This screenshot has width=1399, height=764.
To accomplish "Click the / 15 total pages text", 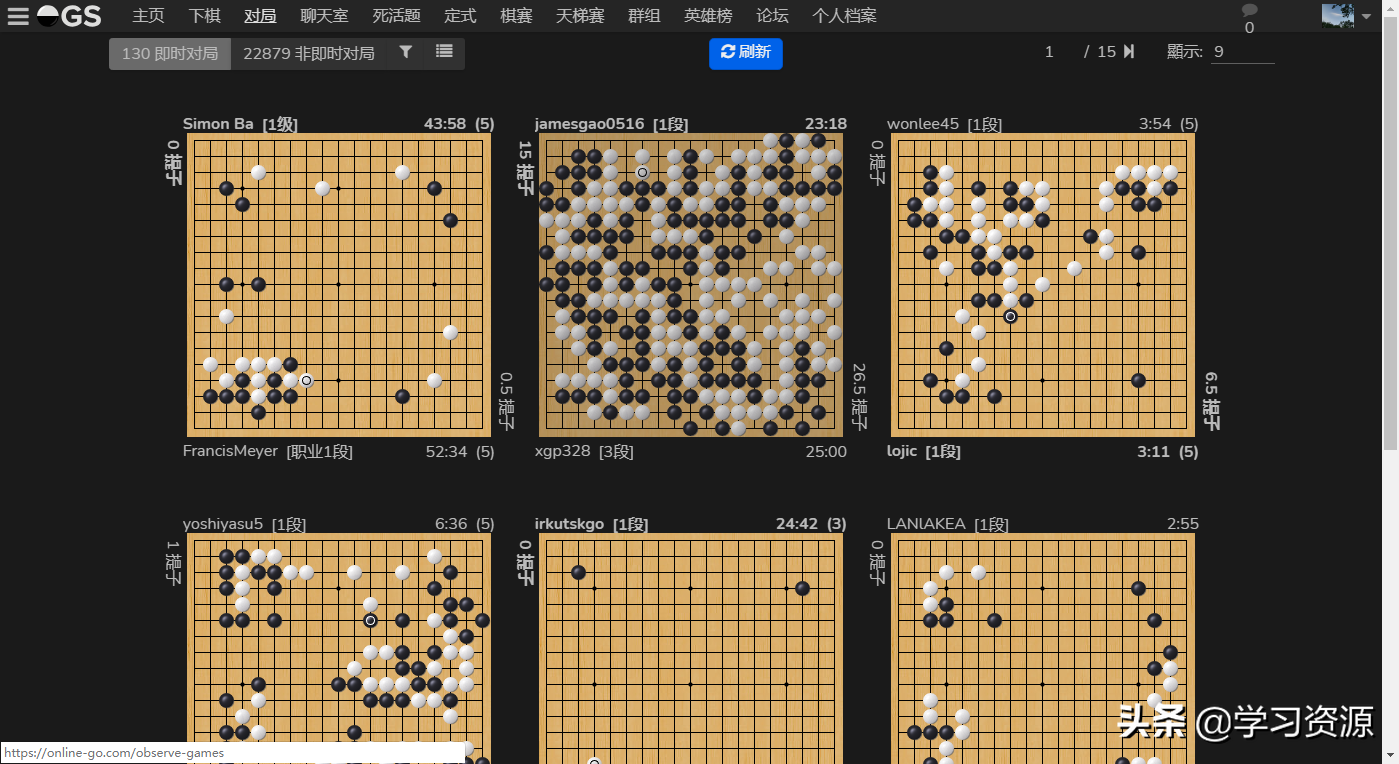I will pyautogui.click(x=1100, y=52).
